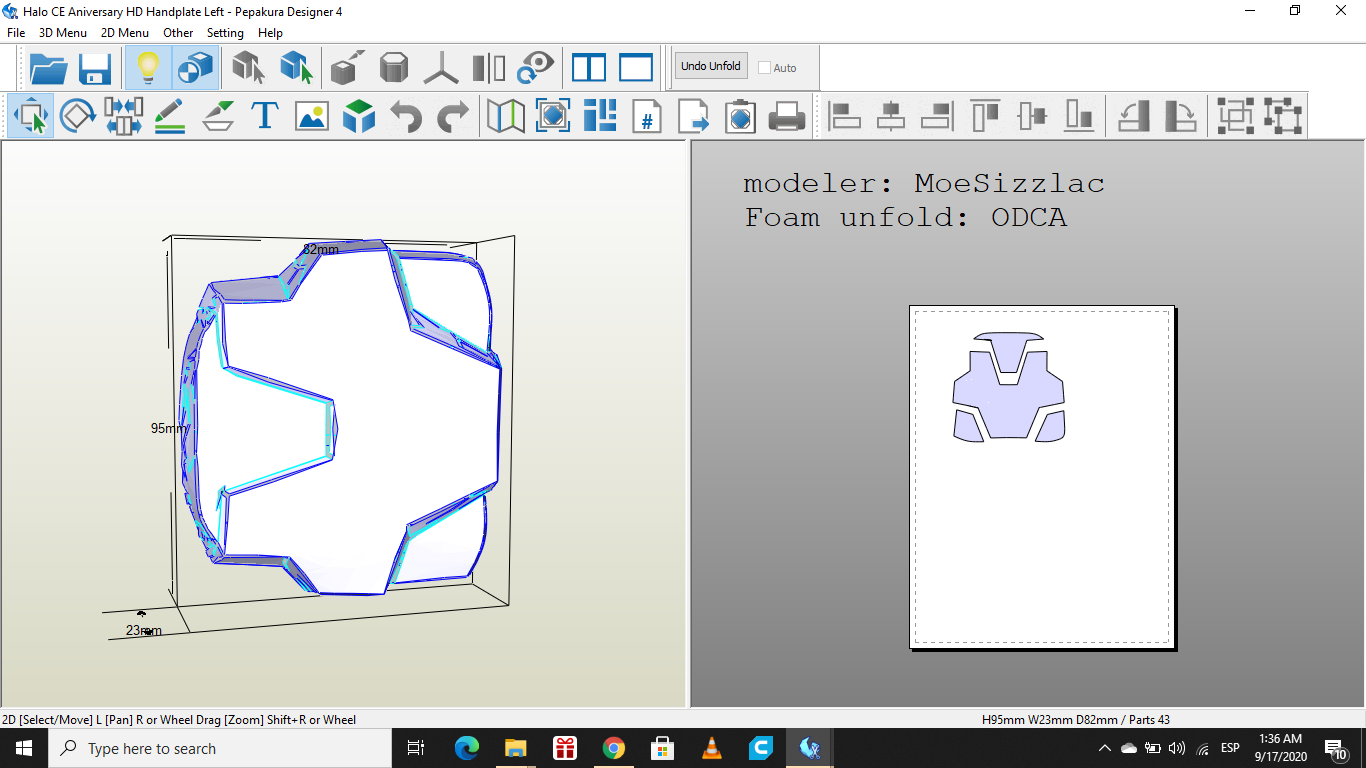
Task: Redo the action with the right arrow
Action: tap(453, 116)
